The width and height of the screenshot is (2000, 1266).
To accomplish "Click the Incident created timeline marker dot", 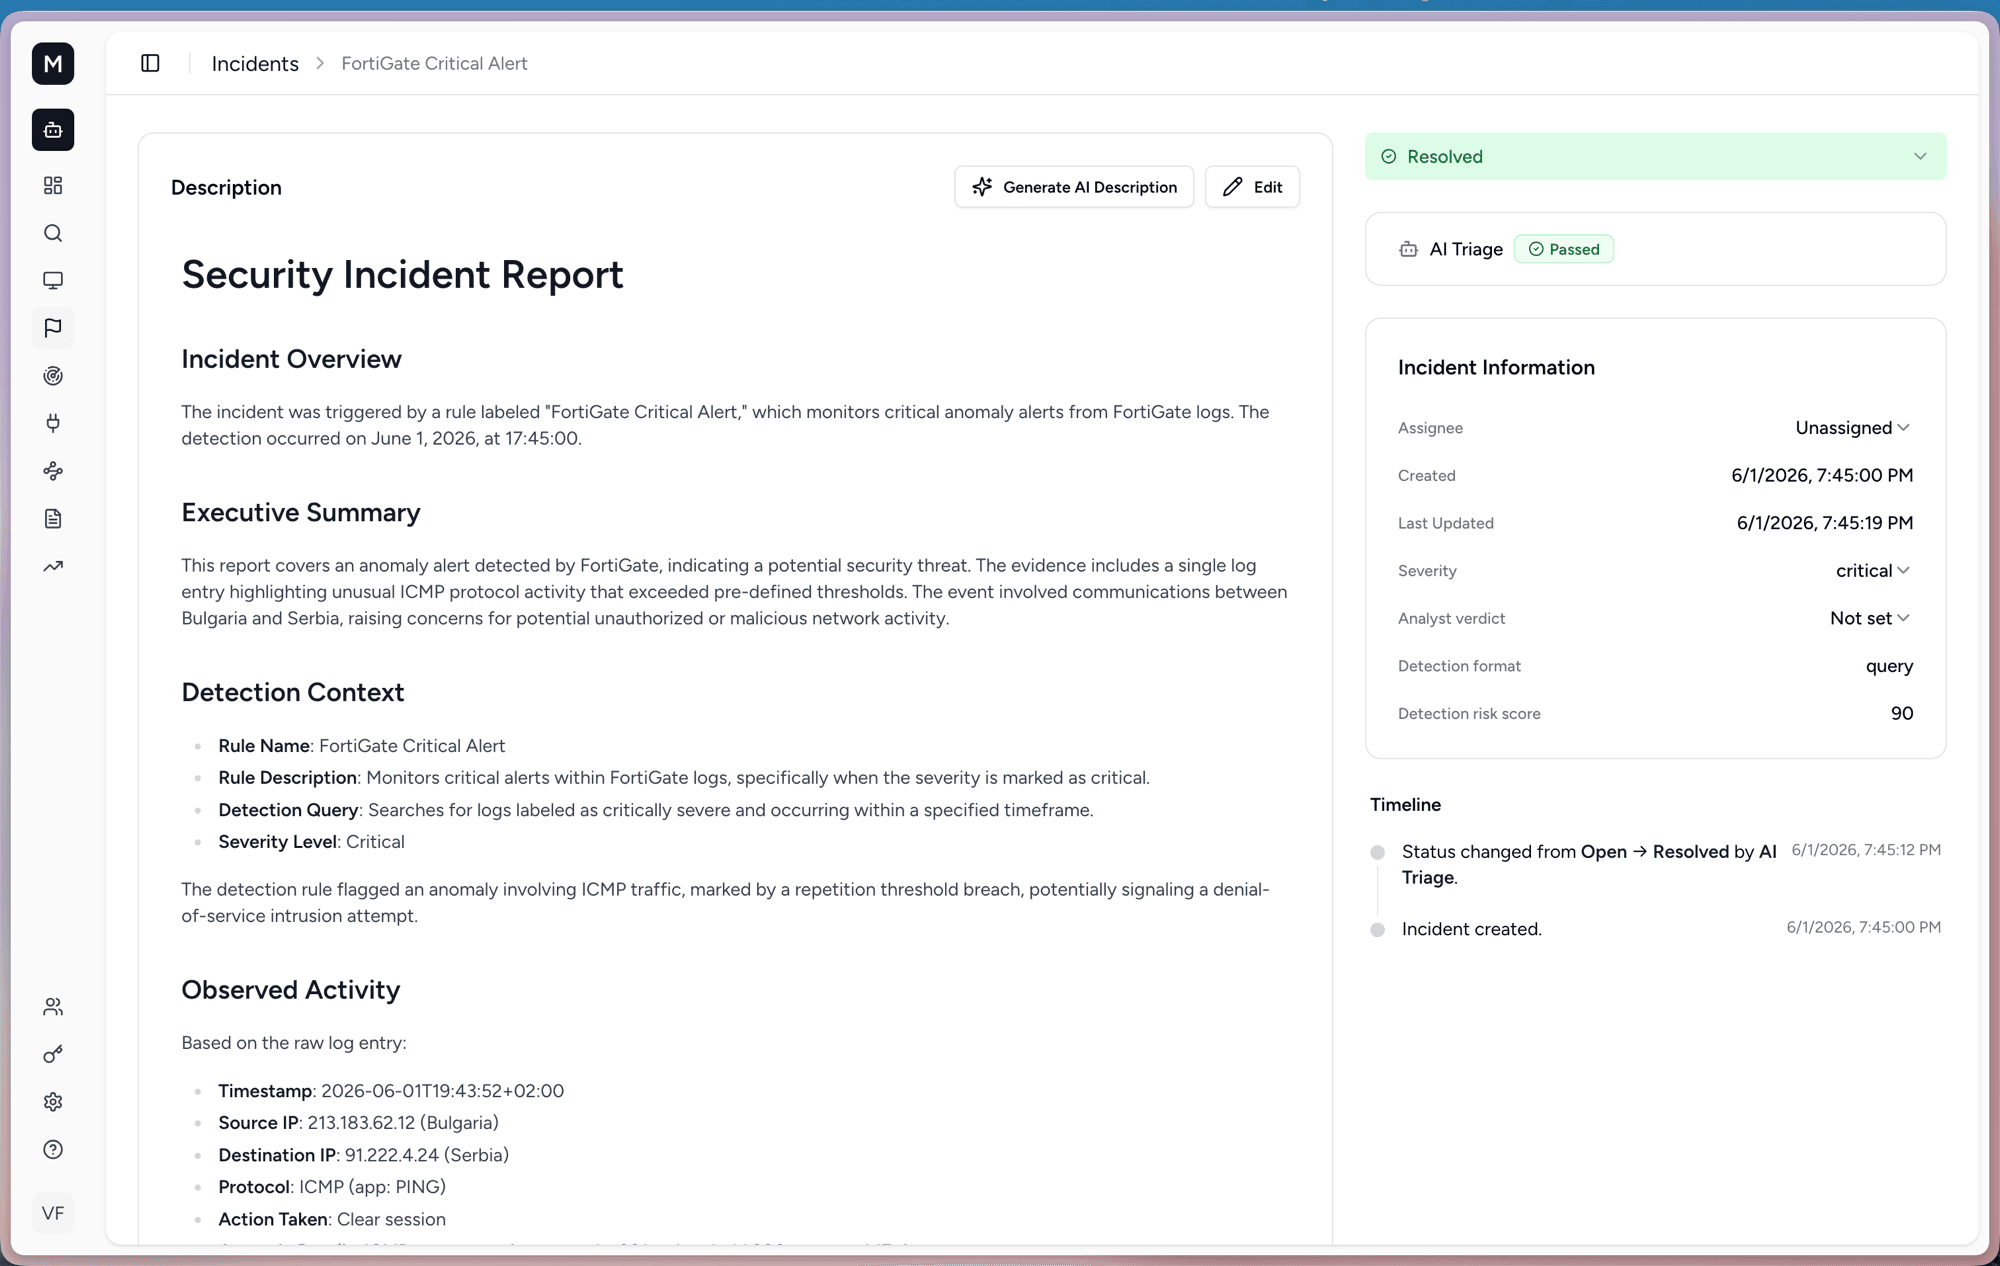I will coord(1377,930).
